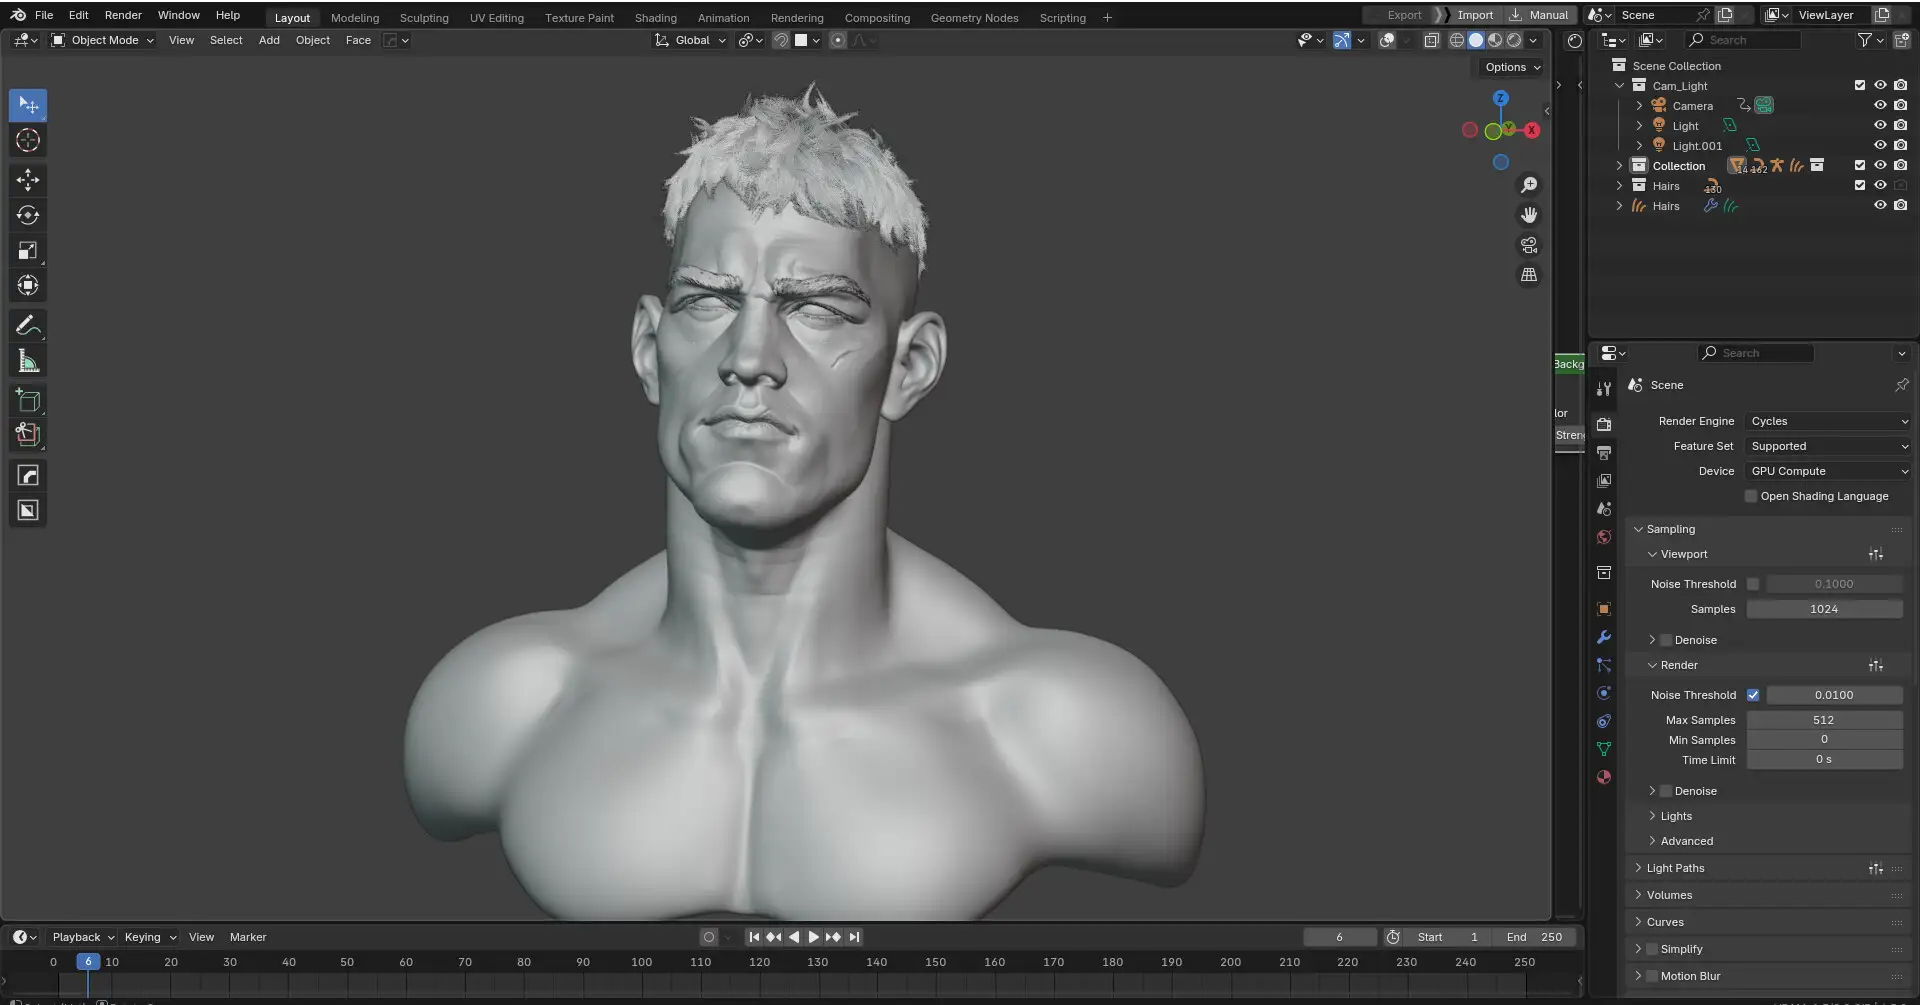Disable Render Noise Threshold checkbox
The height and width of the screenshot is (1005, 1920).
pyautogui.click(x=1753, y=695)
